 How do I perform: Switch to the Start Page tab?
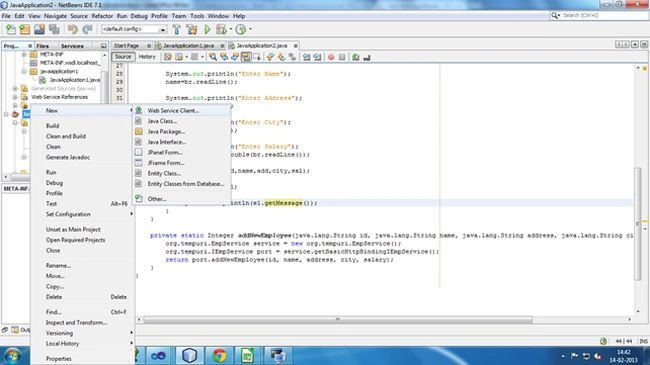[126, 46]
